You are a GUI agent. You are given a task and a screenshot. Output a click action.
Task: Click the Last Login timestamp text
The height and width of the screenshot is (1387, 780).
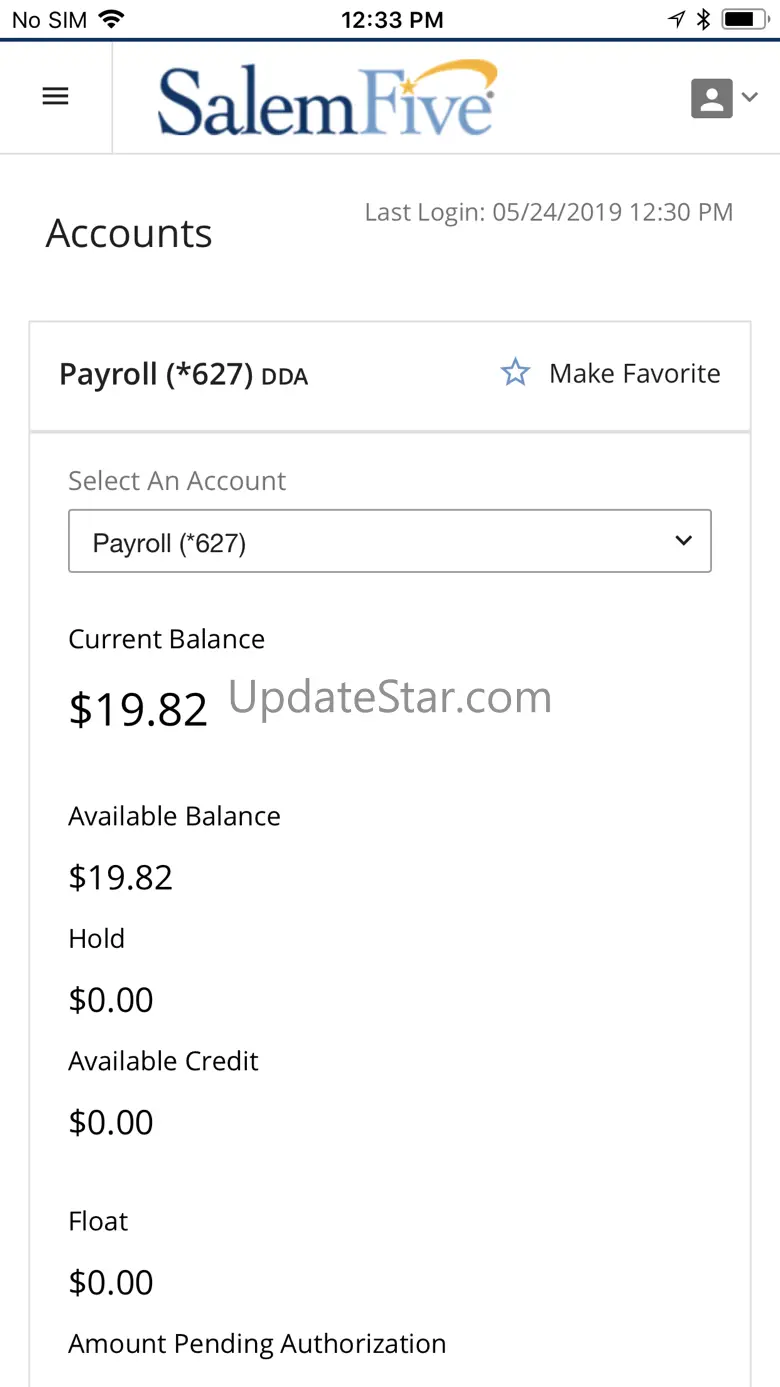(x=548, y=212)
